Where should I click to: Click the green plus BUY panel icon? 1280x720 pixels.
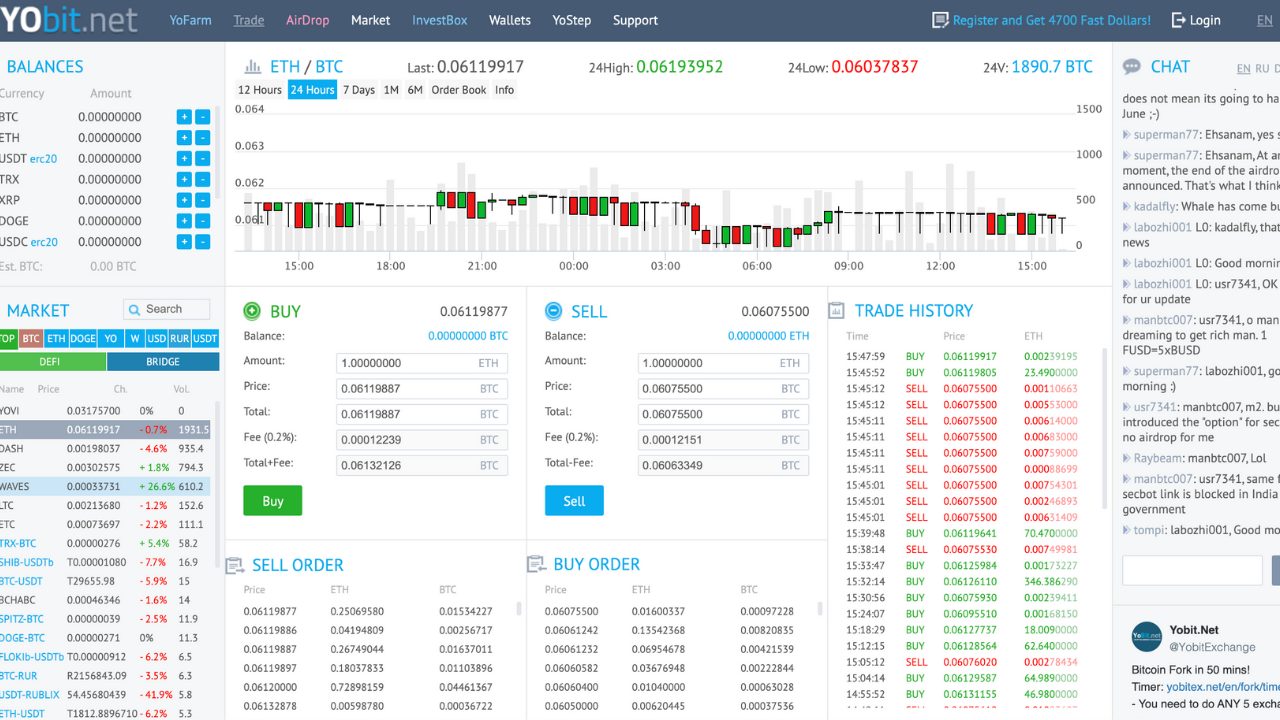(252, 311)
